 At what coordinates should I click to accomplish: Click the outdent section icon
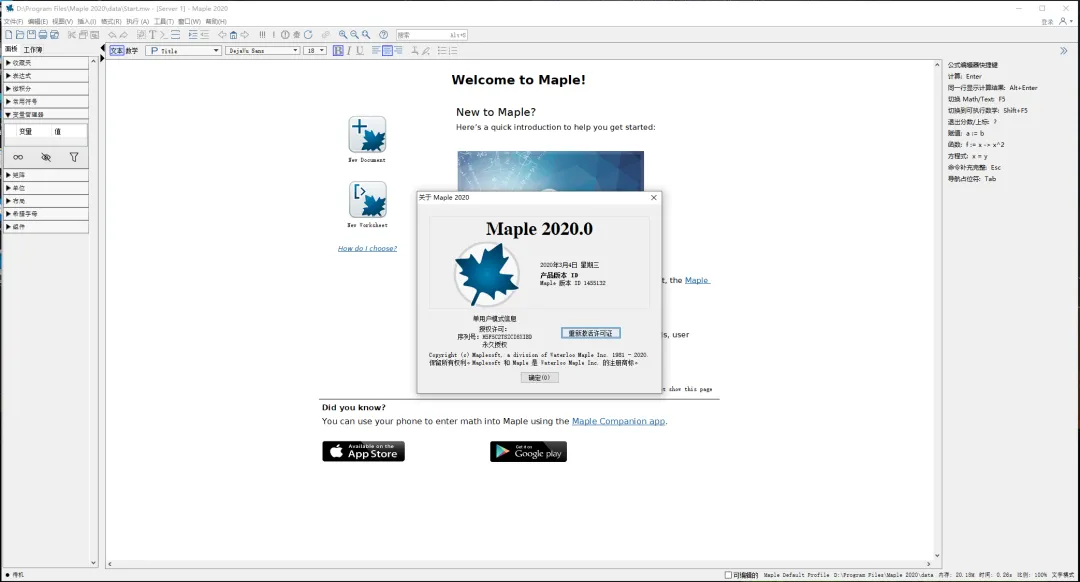[x=205, y=34]
